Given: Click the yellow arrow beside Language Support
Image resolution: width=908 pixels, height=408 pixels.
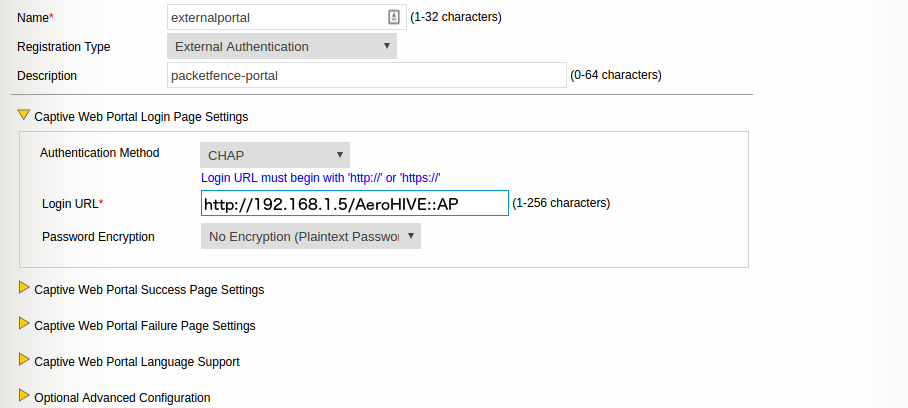Looking at the screenshot, I should click(24, 360).
